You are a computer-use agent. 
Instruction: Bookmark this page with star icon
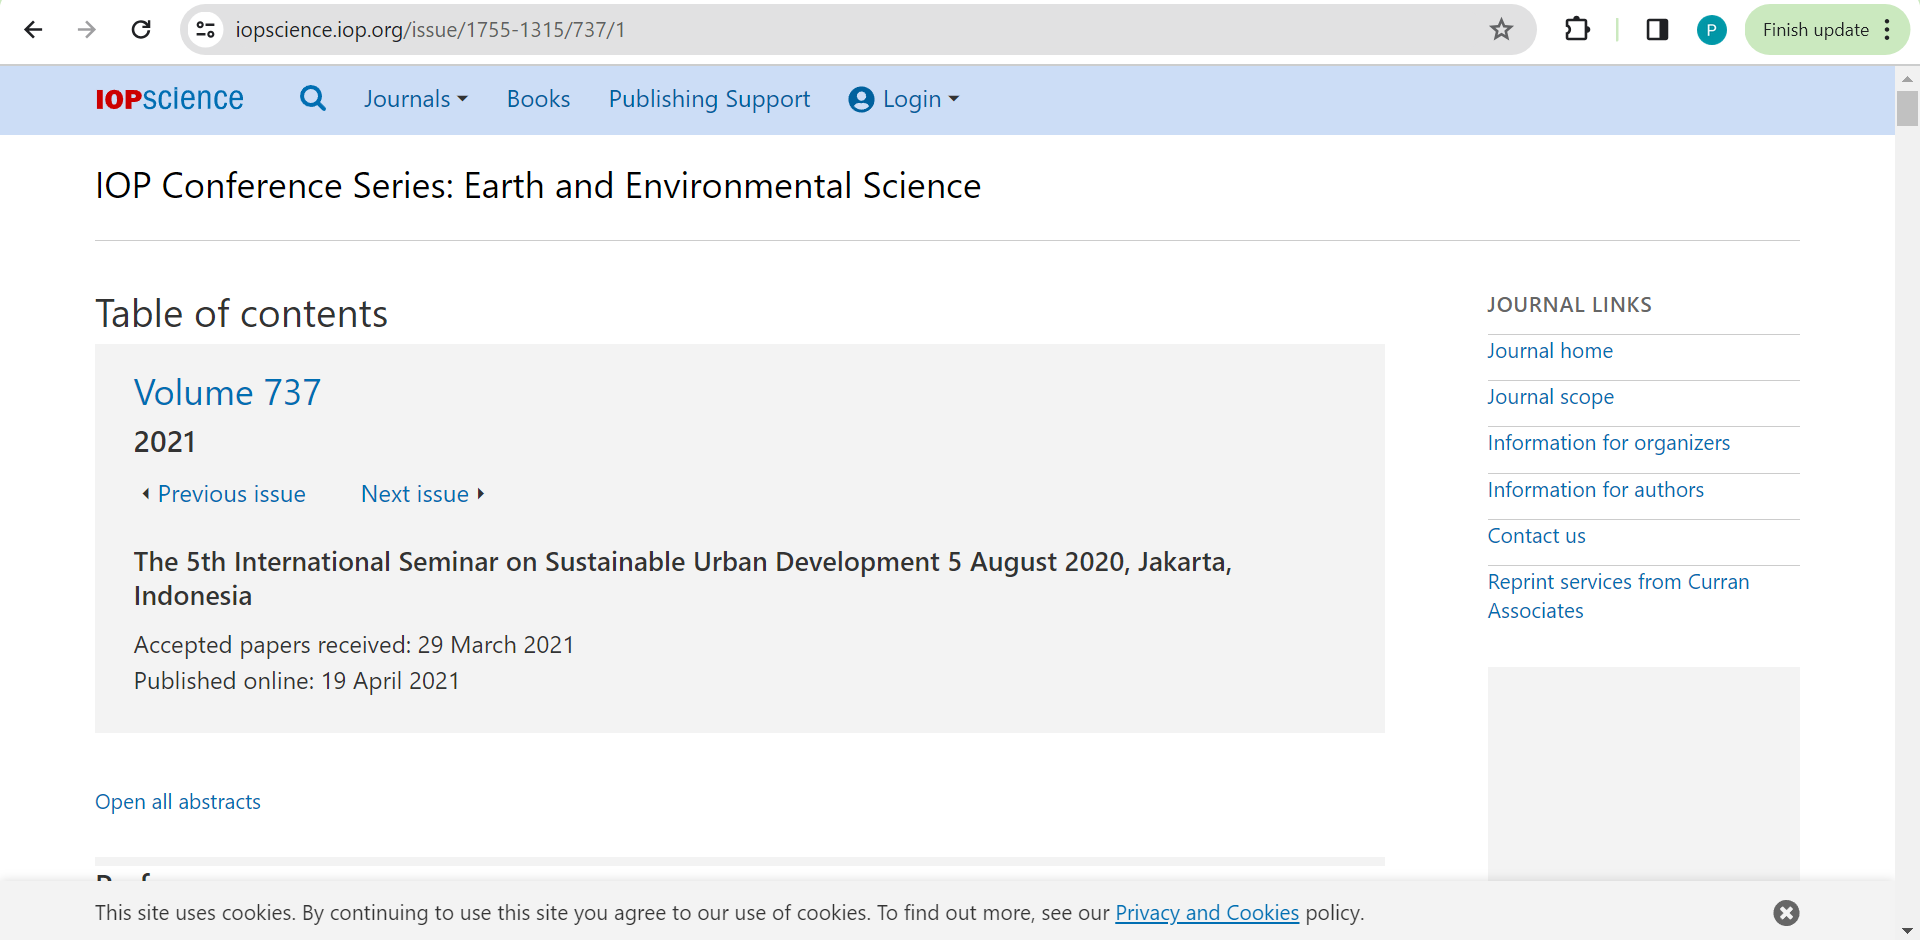pos(1501,30)
